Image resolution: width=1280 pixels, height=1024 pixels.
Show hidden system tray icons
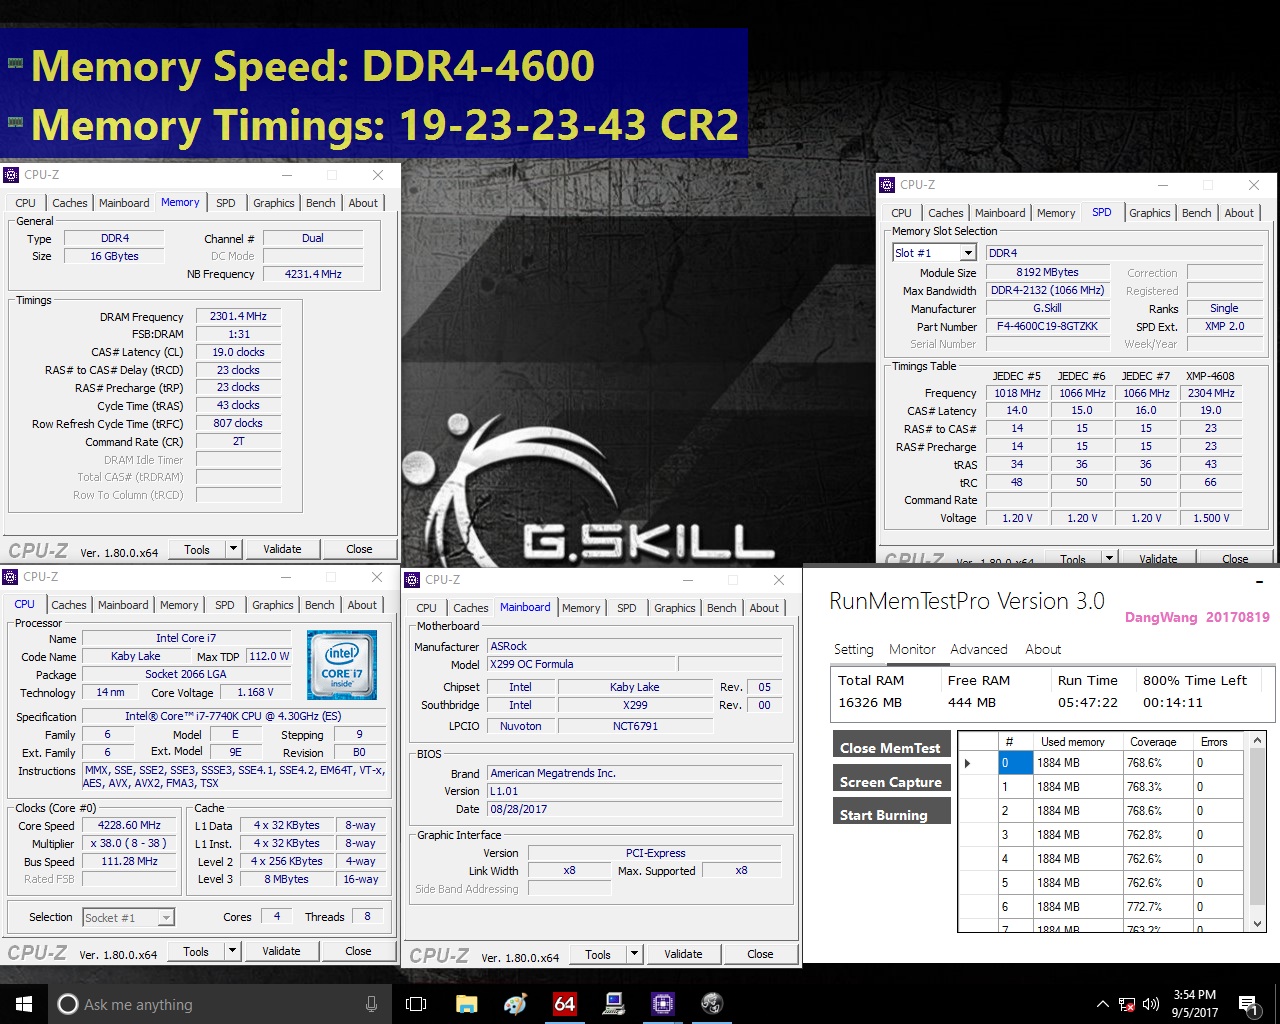click(1102, 1004)
